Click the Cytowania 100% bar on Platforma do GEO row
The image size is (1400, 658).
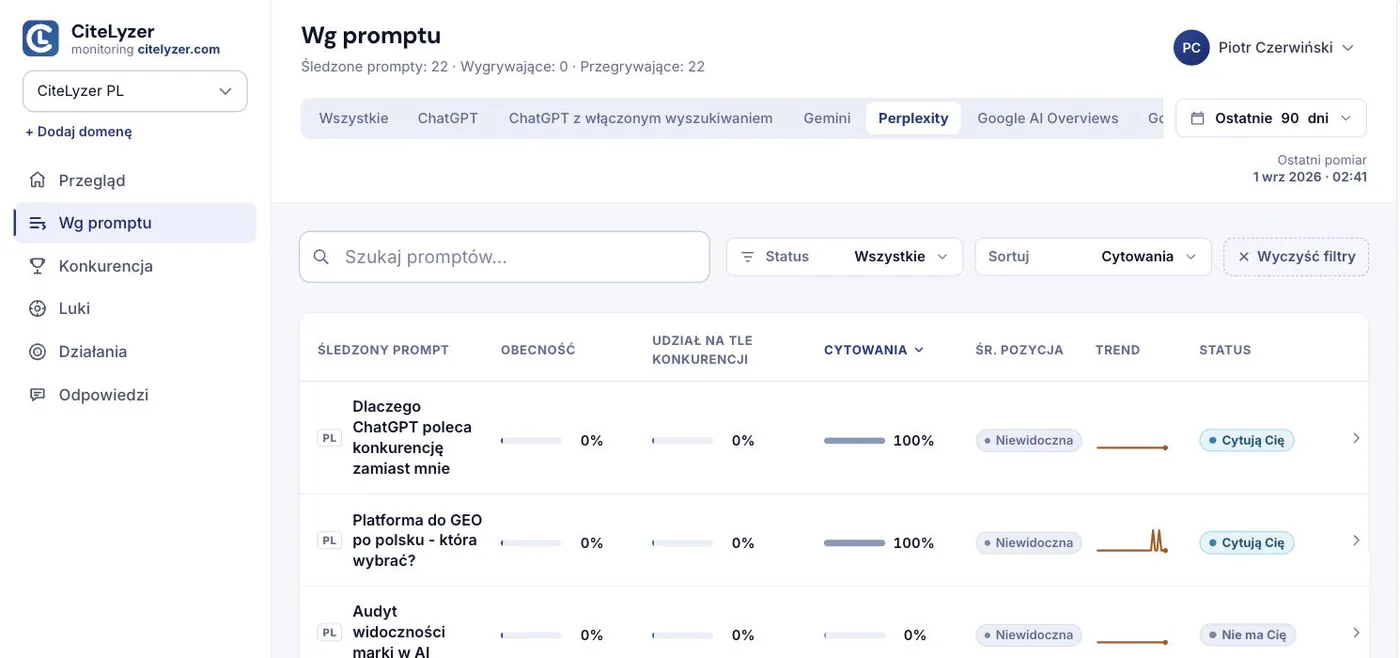[x=855, y=543]
